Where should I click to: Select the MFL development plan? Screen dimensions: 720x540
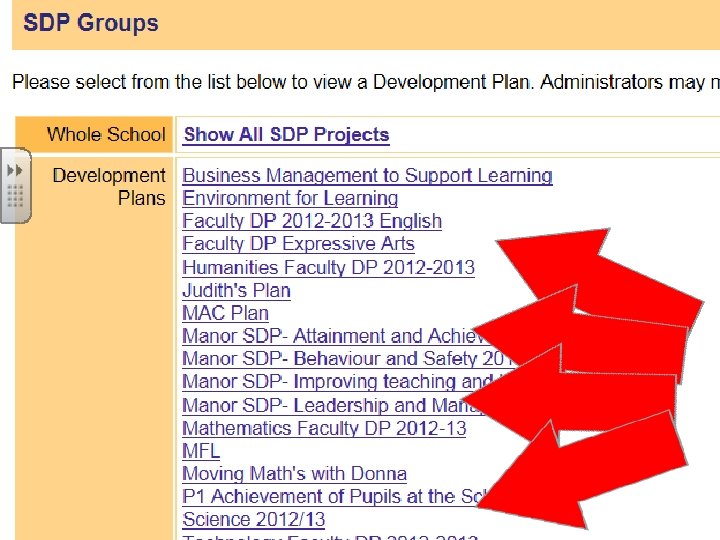201,451
